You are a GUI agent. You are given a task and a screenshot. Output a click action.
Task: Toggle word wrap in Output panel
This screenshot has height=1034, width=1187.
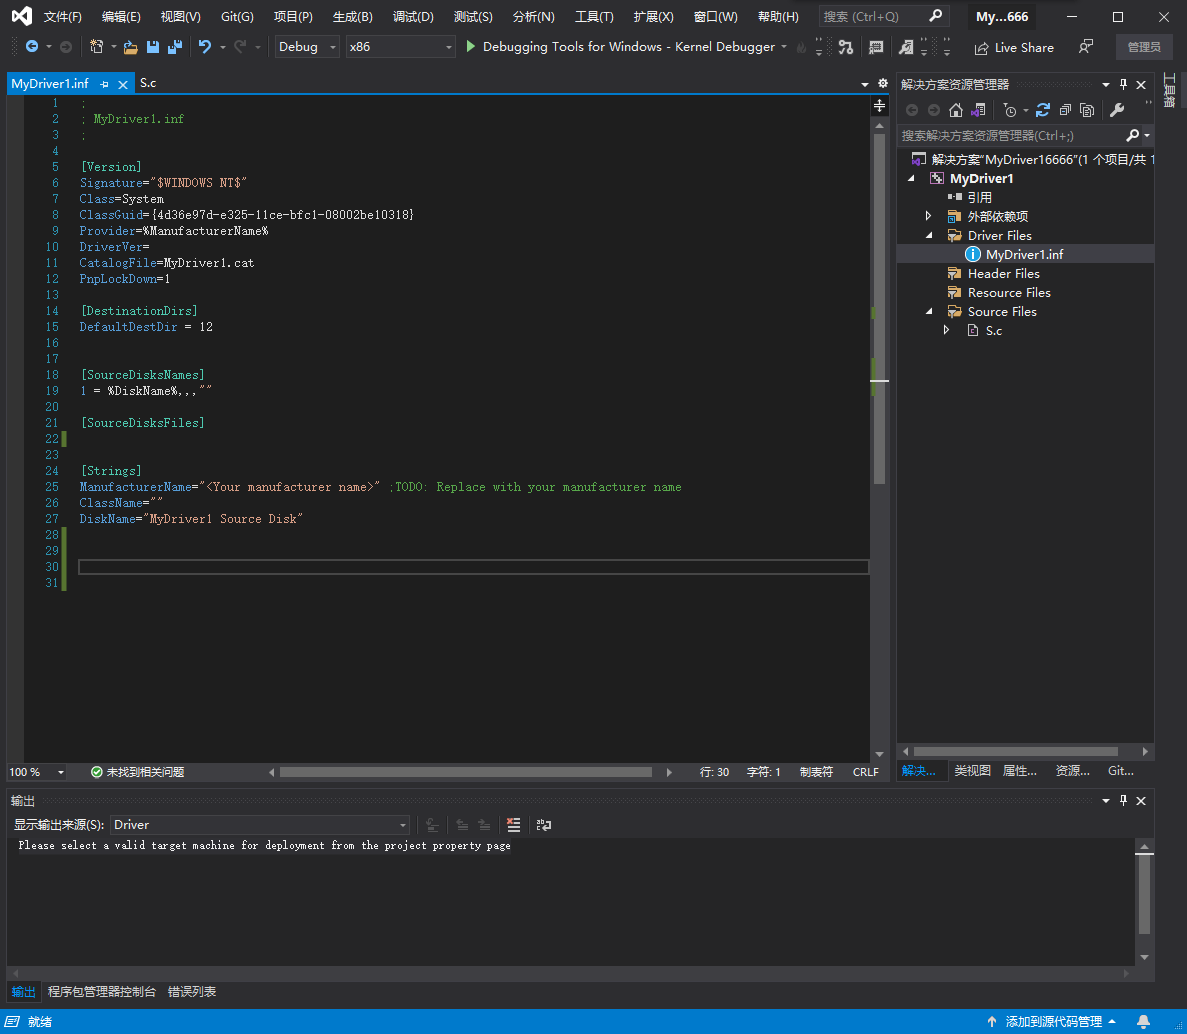(544, 825)
